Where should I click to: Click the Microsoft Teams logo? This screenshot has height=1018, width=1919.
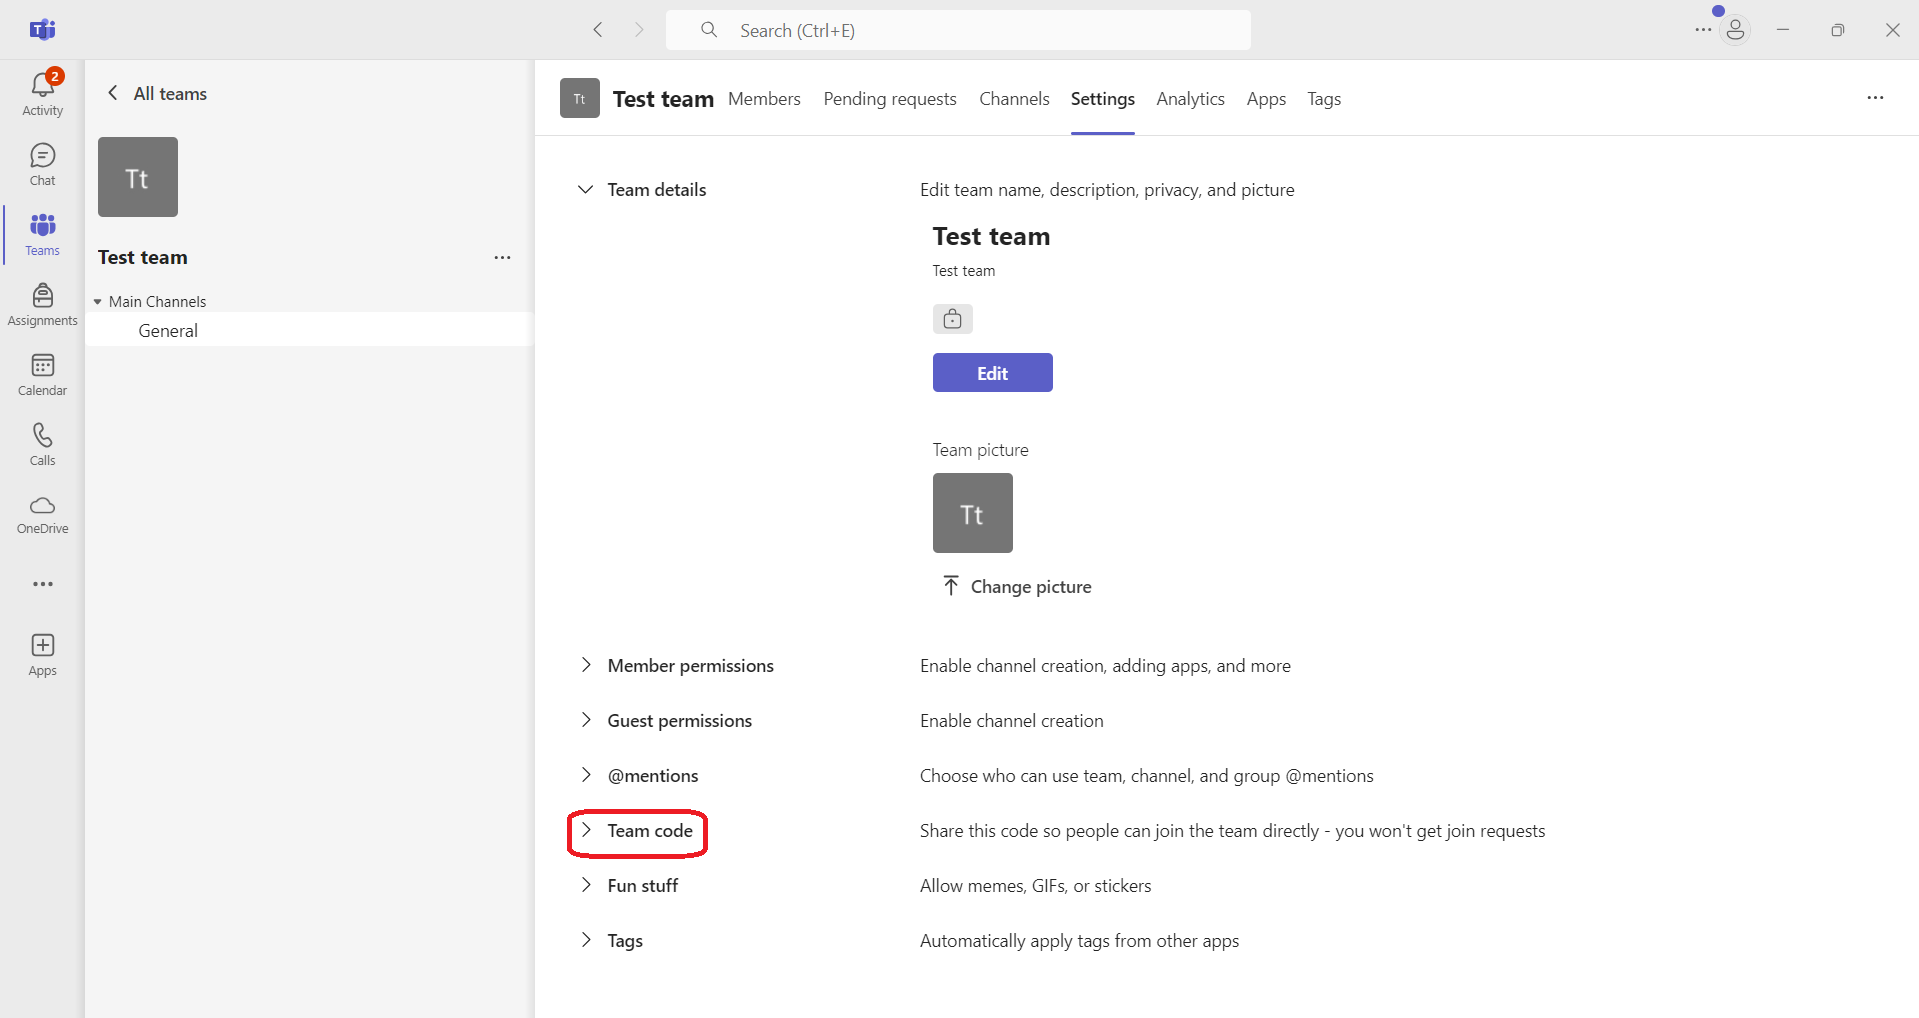coord(42,30)
